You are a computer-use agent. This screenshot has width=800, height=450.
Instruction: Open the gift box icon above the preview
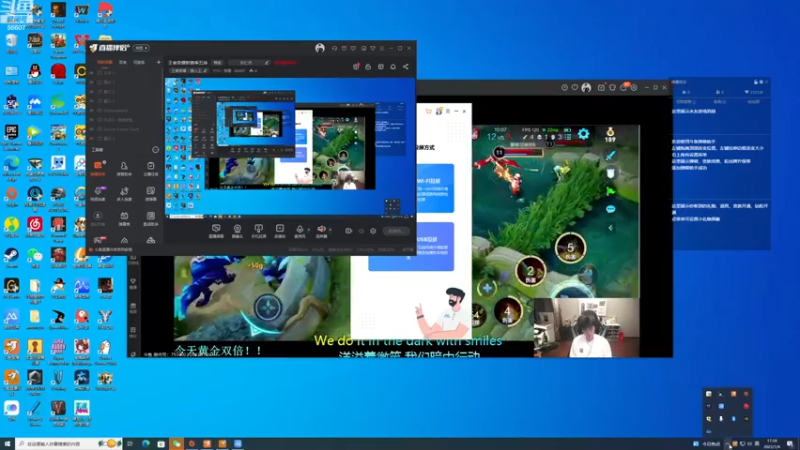pyautogui.click(x=356, y=66)
